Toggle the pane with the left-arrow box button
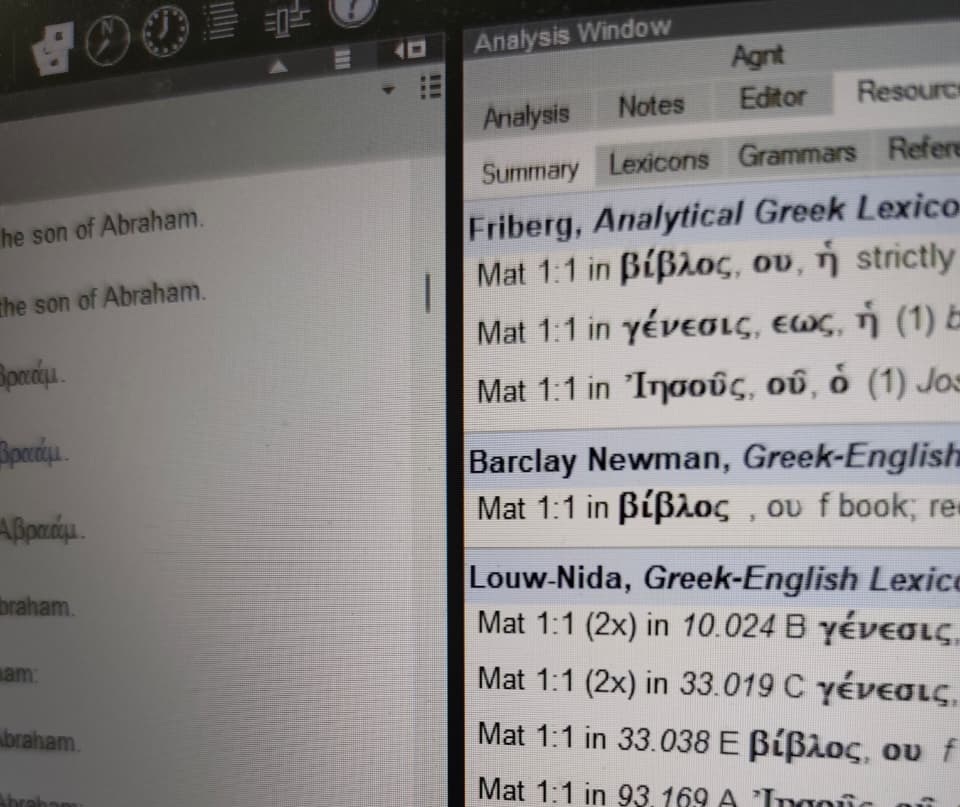The image size is (960, 807). pyautogui.click(x=411, y=47)
